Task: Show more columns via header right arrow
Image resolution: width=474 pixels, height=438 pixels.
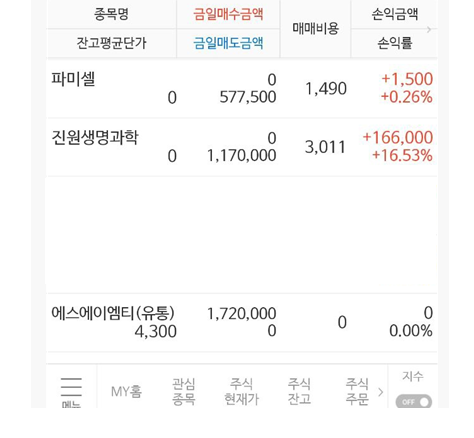Action: coord(429,30)
